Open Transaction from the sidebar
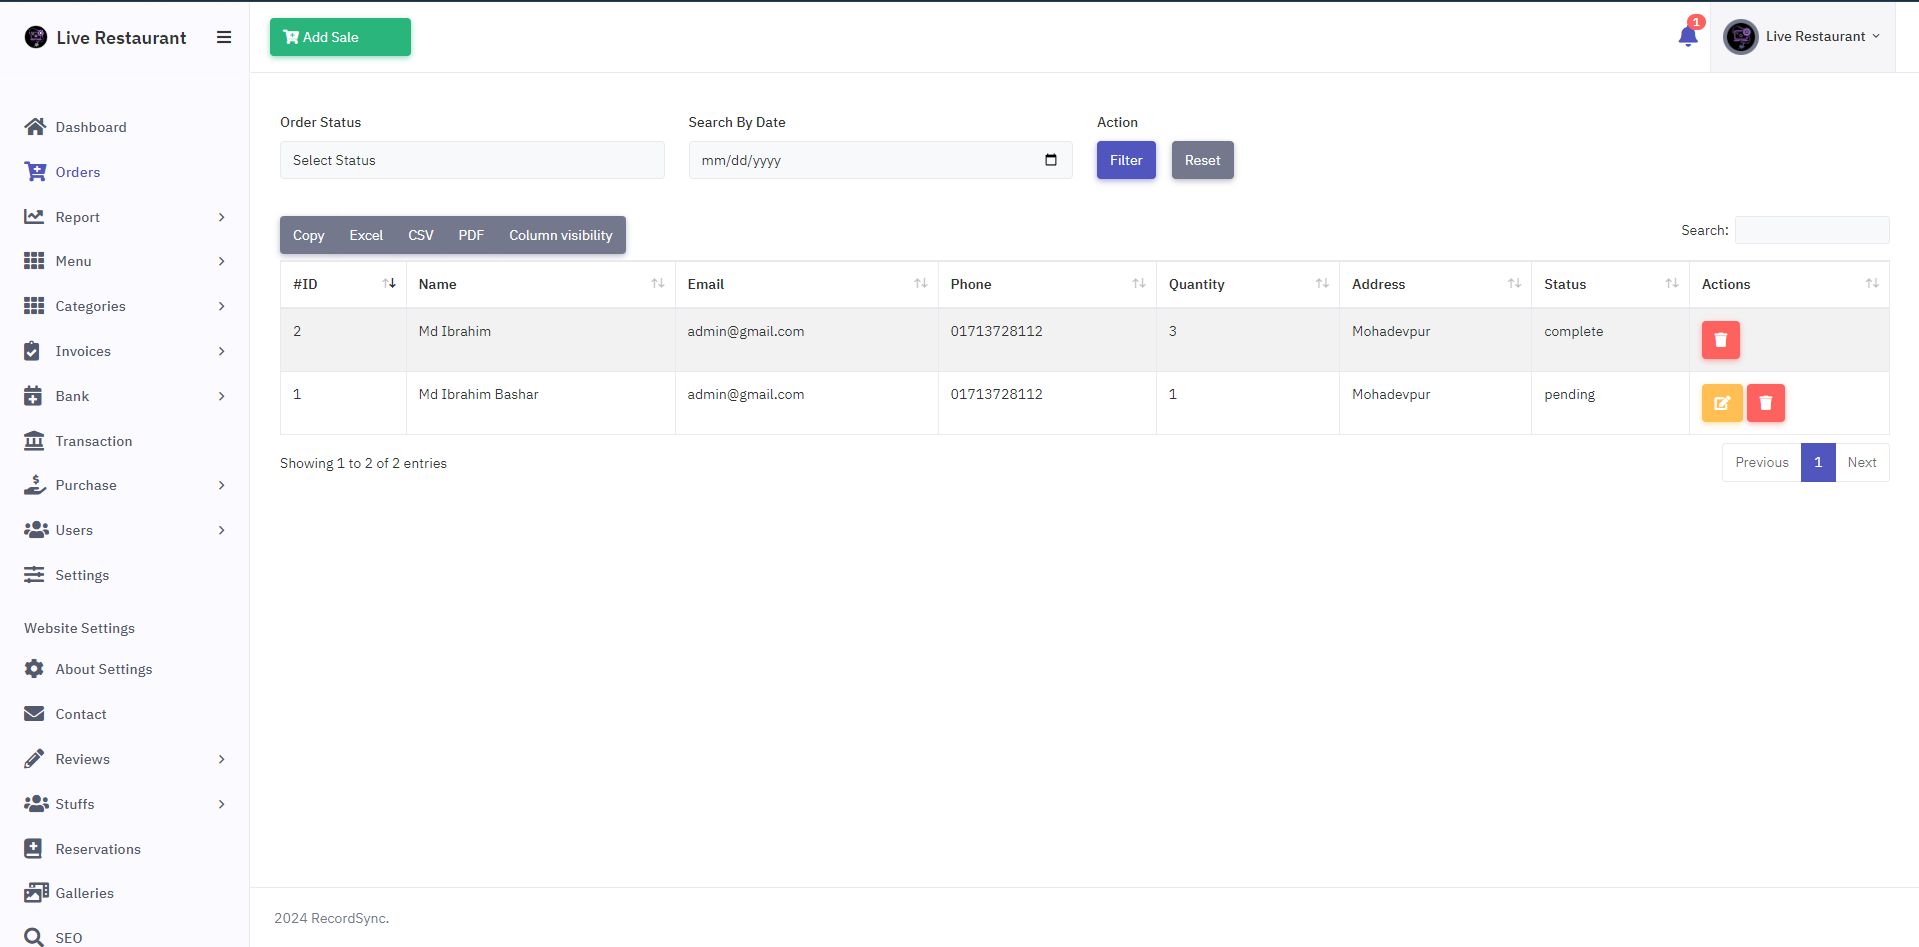The height and width of the screenshot is (947, 1919). (93, 441)
